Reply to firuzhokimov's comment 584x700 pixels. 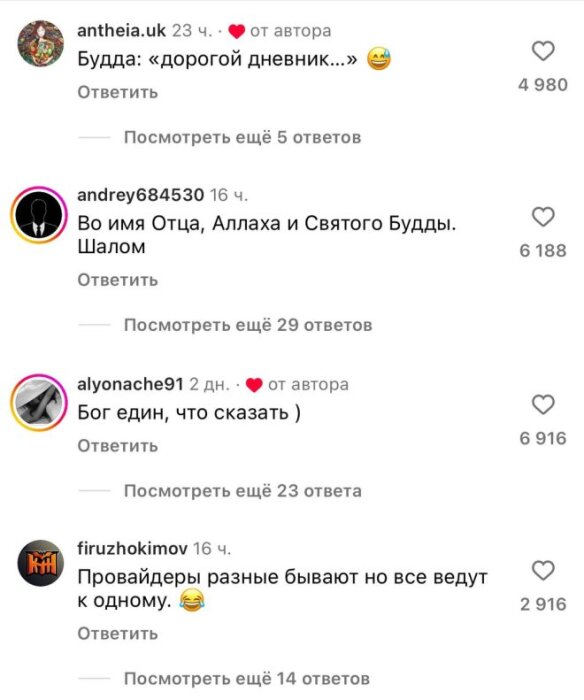[118, 633]
